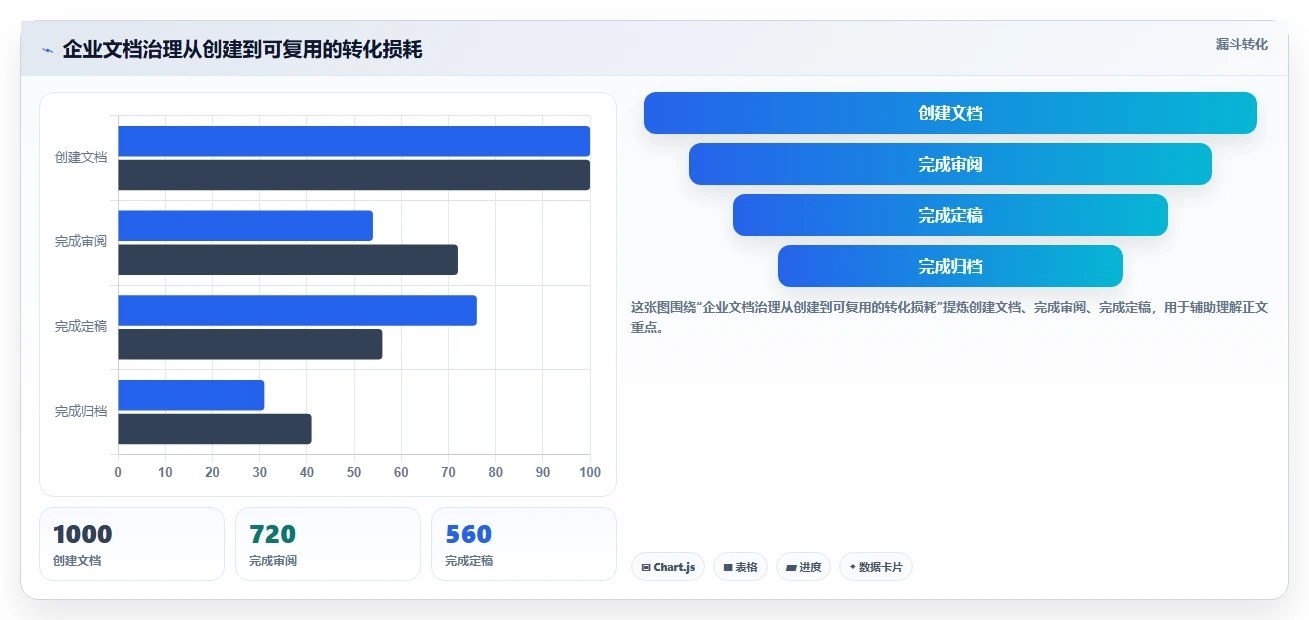Click the blue bar for 完成审阅
Viewport: 1309px width, 620px height.
tap(245, 226)
